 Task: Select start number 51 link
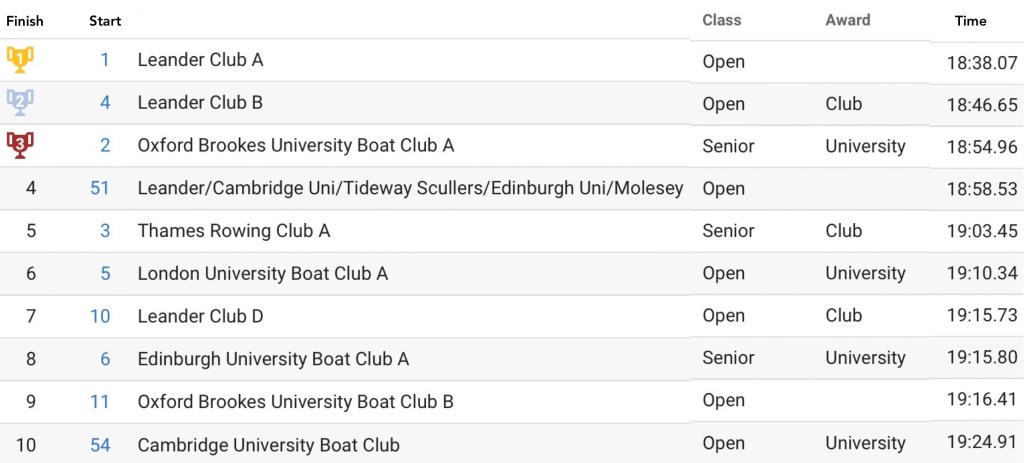pyautogui.click(x=100, y=188)
